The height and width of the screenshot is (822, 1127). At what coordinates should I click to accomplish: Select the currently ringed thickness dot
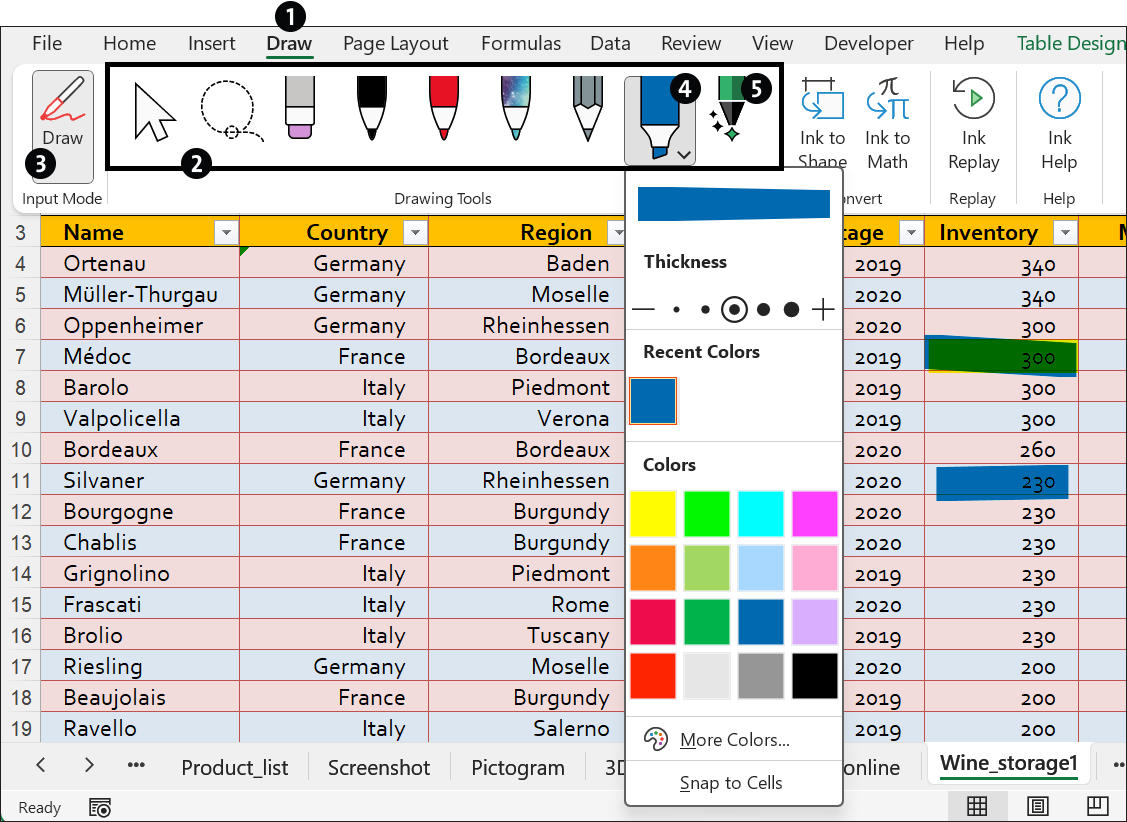(x=734, y=310)
